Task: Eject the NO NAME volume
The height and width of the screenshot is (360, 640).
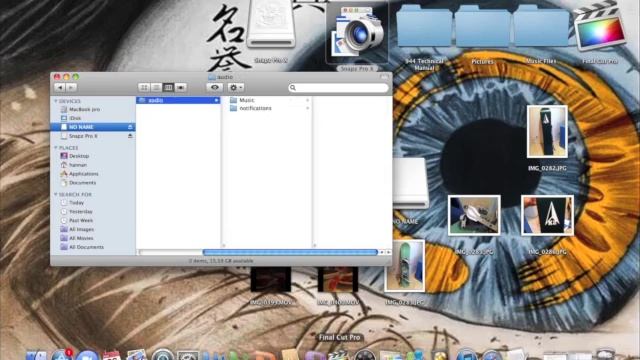Action: pos(130,127)
